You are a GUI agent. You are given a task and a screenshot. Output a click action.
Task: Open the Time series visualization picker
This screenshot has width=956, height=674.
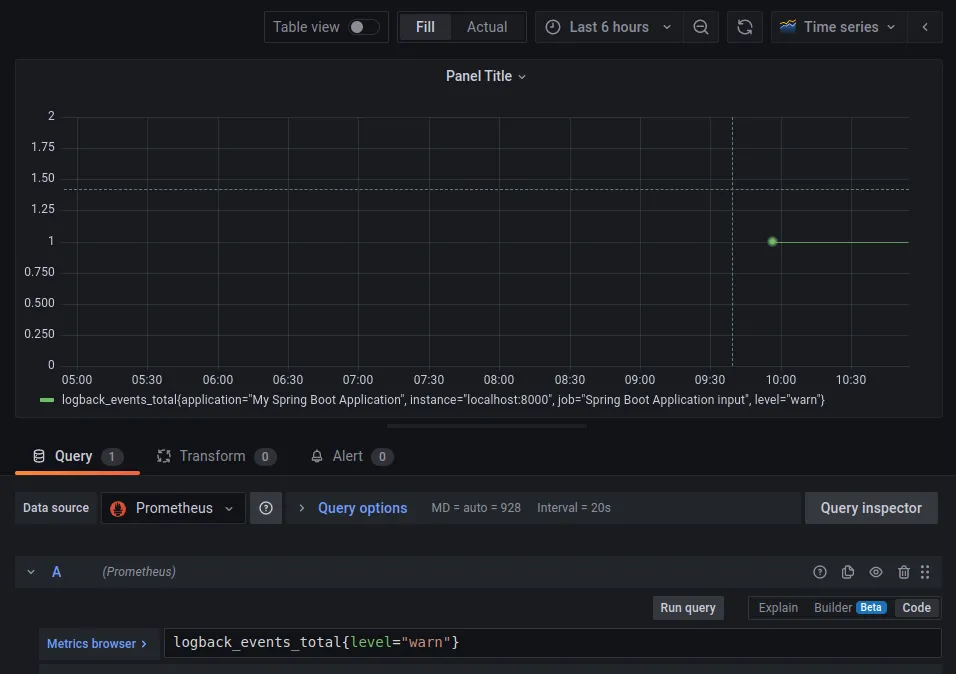(838, 27)
